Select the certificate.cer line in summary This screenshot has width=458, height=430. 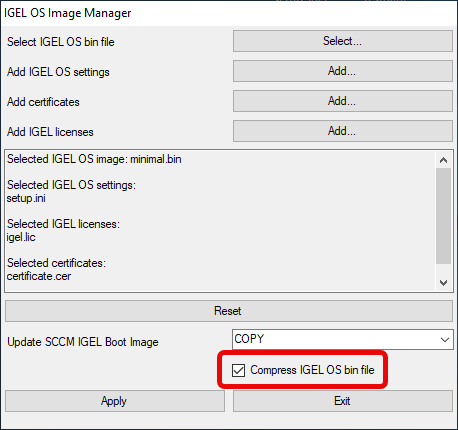tap(39, 276)
